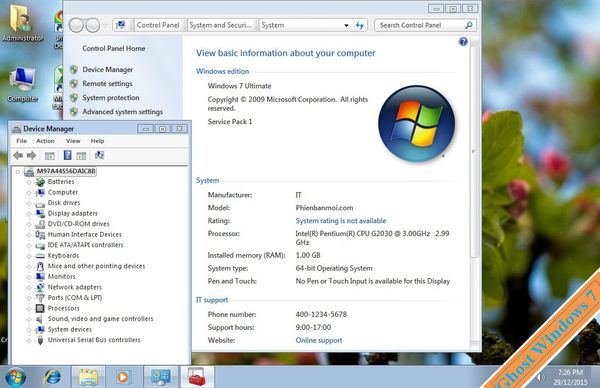The image size is (600, 388).
Task: Click System rating is not available
Action: tap(341, 221)
